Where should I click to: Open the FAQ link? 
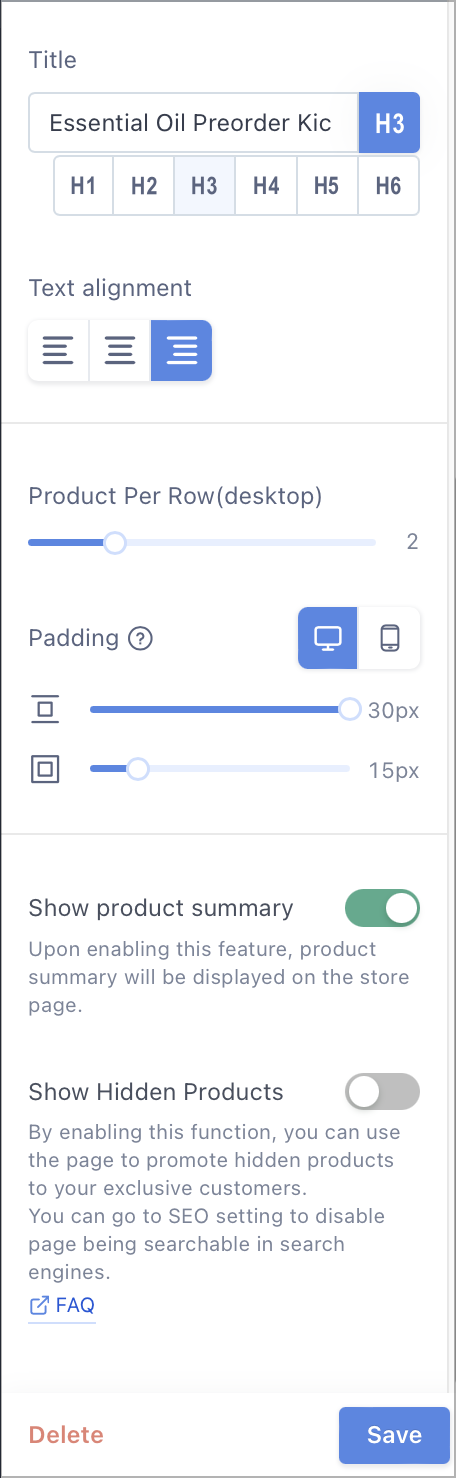62,1305
